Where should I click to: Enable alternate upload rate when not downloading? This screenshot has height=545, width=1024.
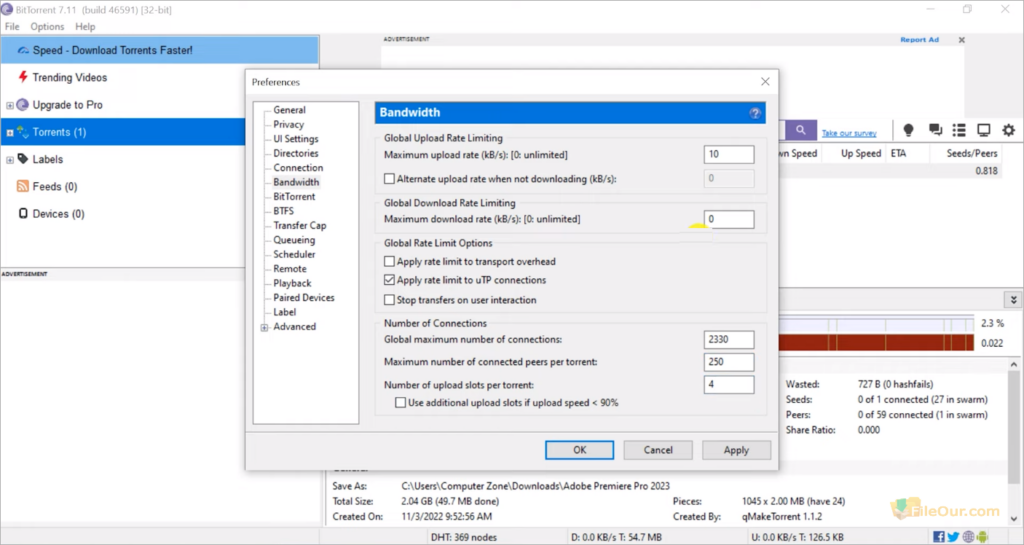click(x=389, y=178)
